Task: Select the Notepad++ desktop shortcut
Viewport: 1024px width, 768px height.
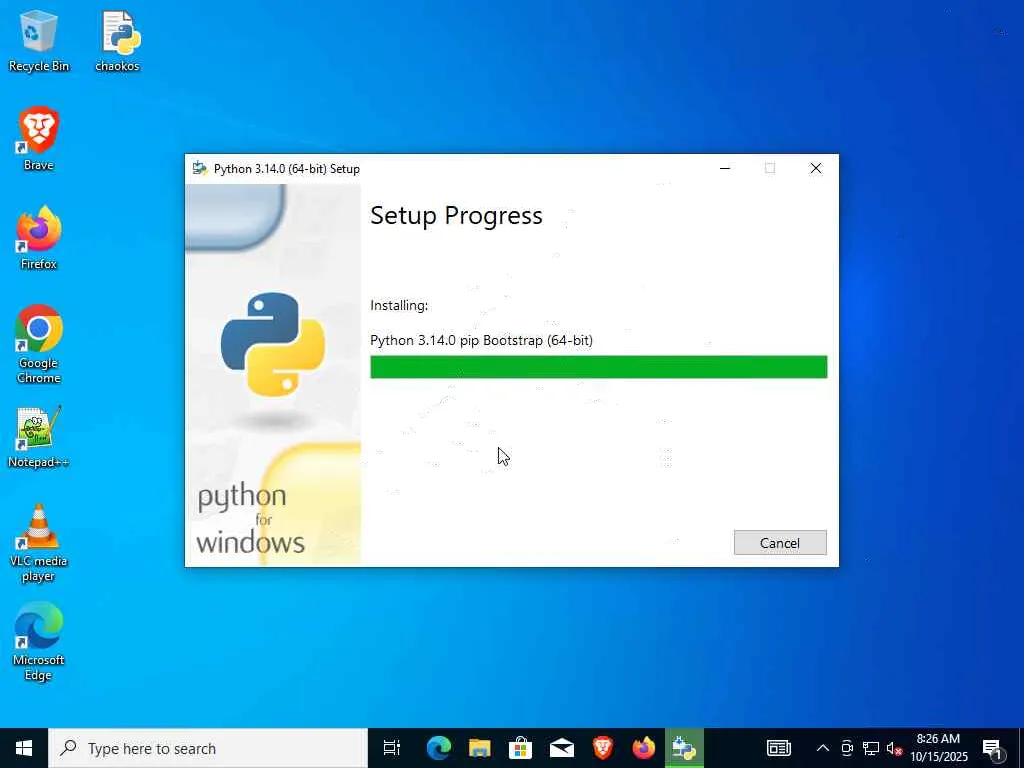Action: click(x=39, y=437)
